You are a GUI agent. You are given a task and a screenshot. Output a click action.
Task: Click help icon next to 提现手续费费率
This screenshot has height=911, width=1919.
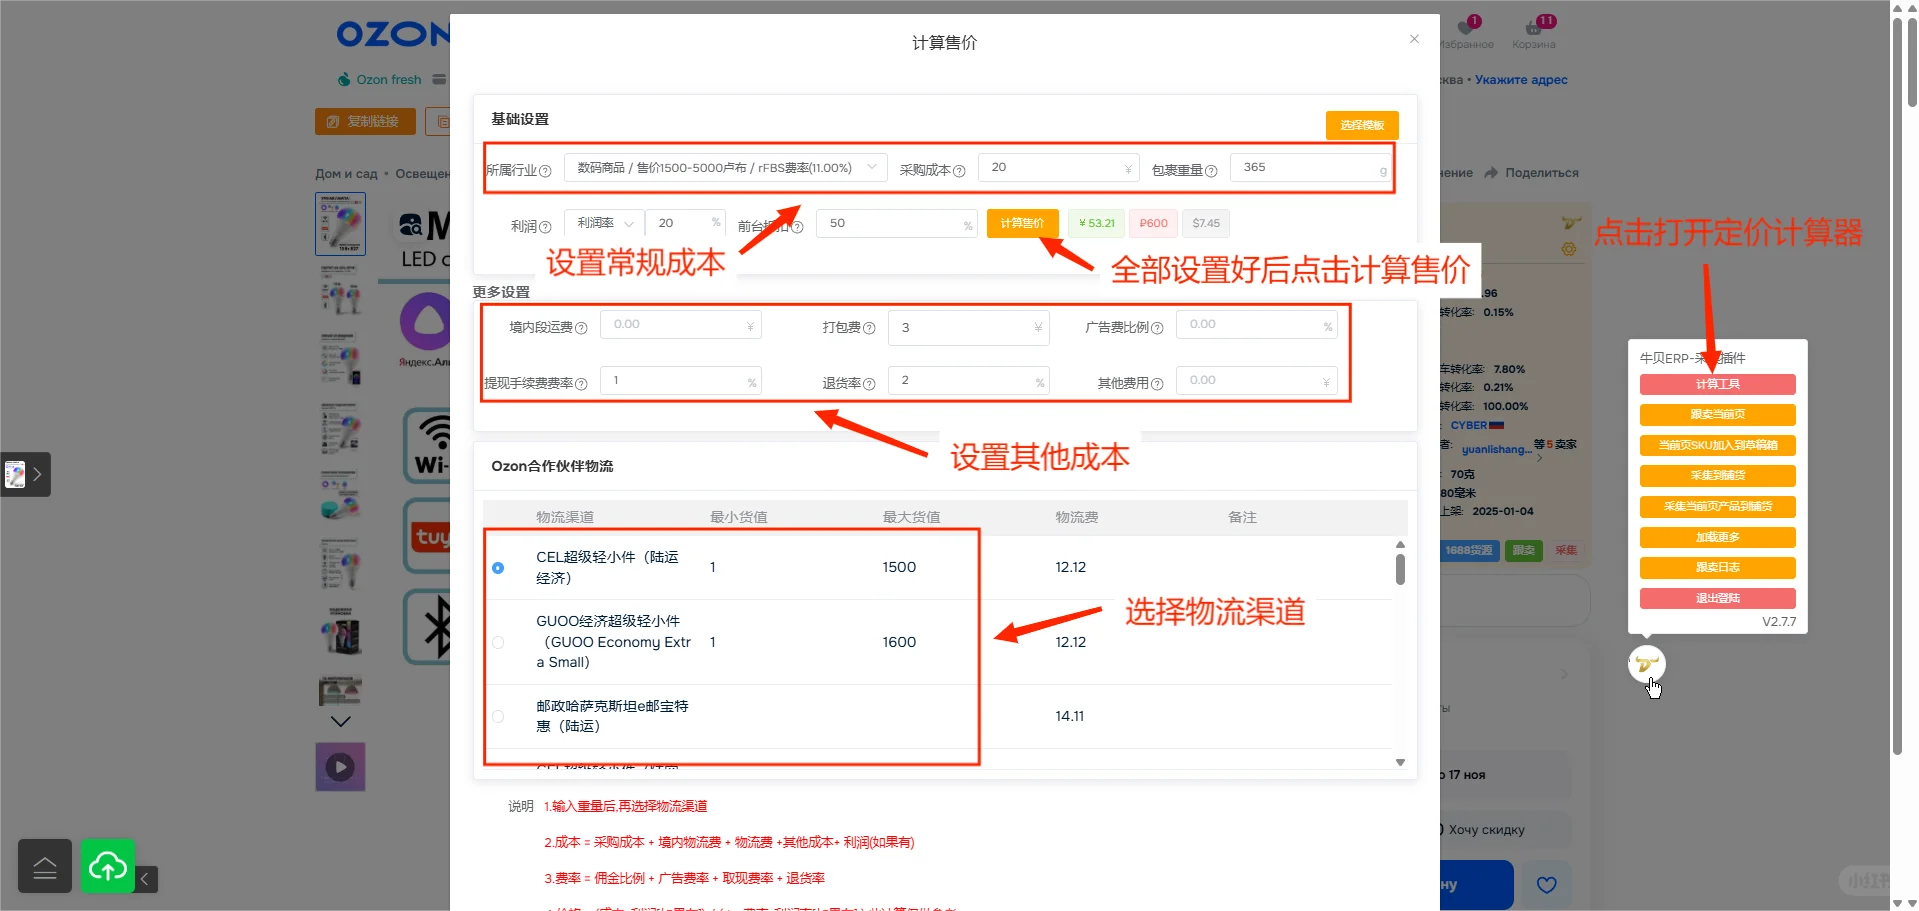[x=581, y=384]
